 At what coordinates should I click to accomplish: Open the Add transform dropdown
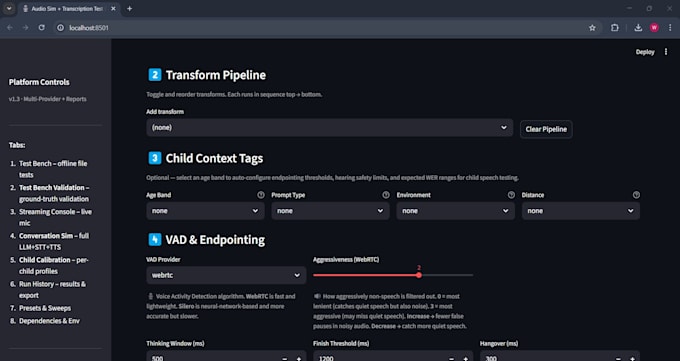(330, 128)
